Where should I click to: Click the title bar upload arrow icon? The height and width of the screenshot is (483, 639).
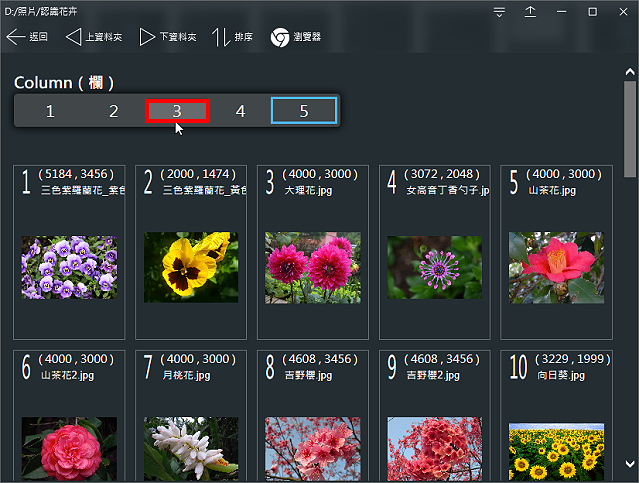(x=530, y=12)
